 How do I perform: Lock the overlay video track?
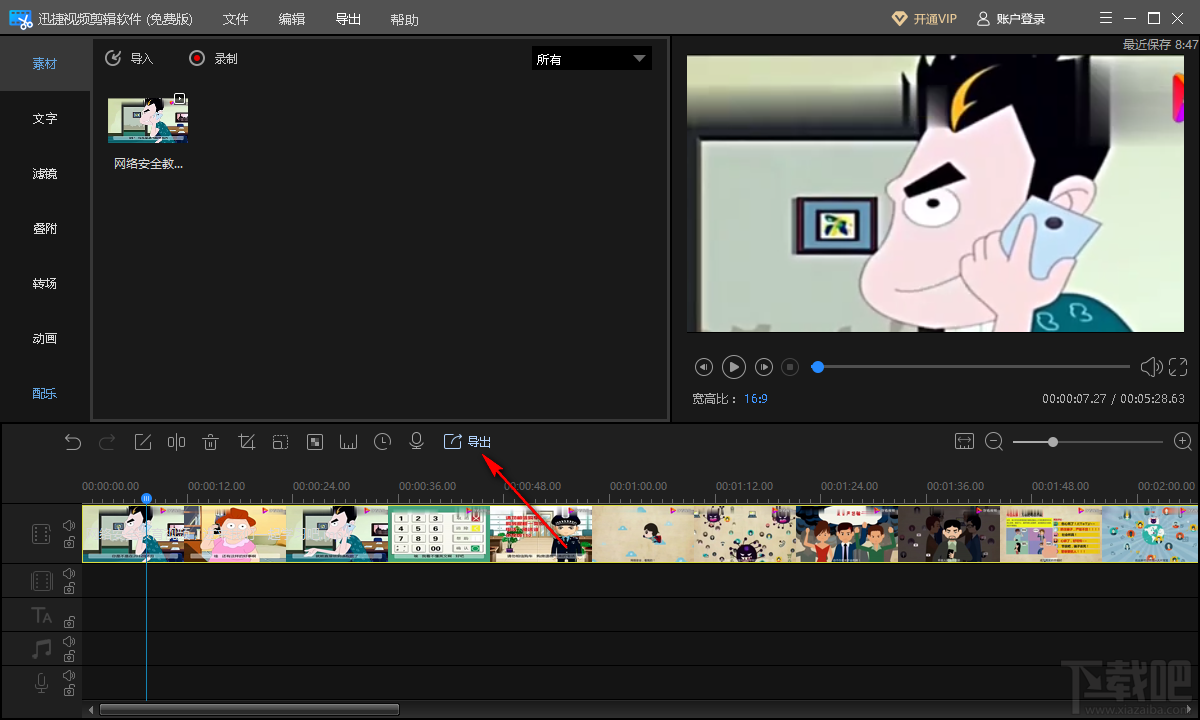[69, 589]
